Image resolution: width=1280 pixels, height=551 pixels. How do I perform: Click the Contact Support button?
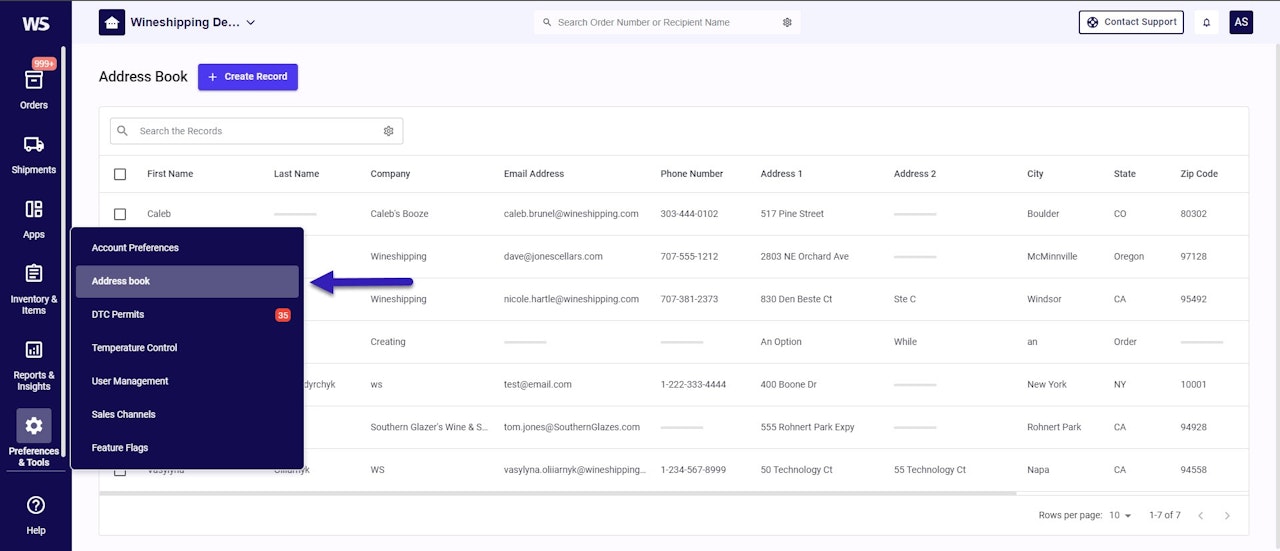1131,22
